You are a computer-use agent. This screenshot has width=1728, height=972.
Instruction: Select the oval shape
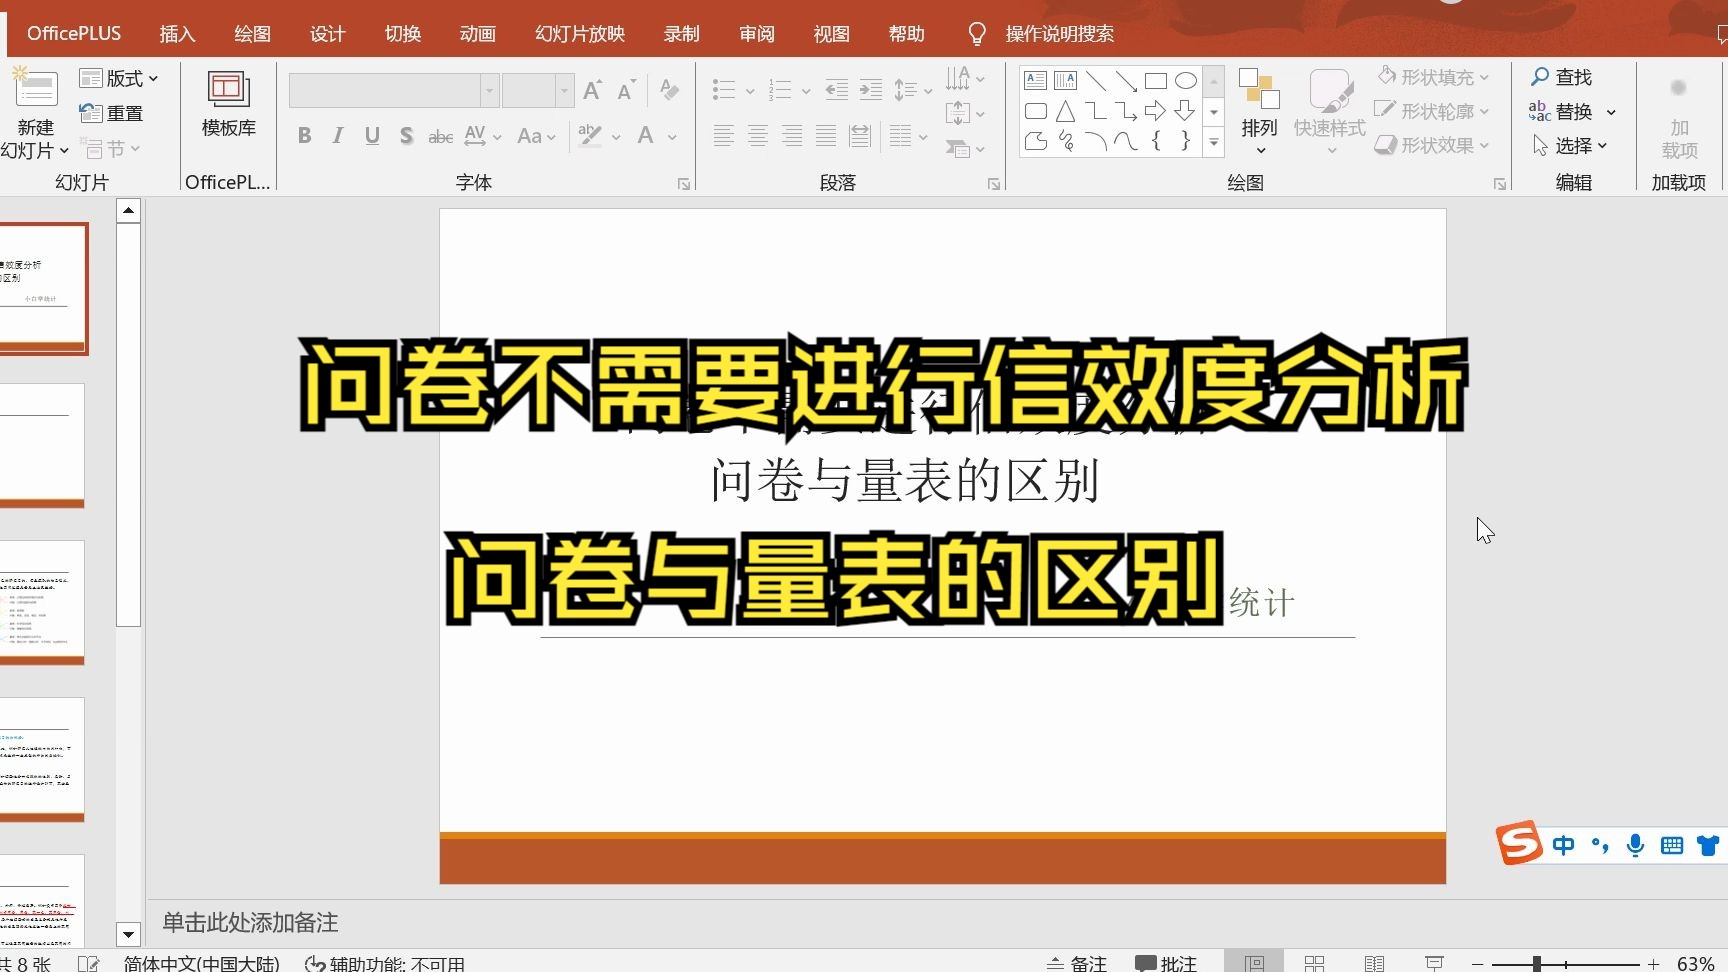(x=1186, y=81)
